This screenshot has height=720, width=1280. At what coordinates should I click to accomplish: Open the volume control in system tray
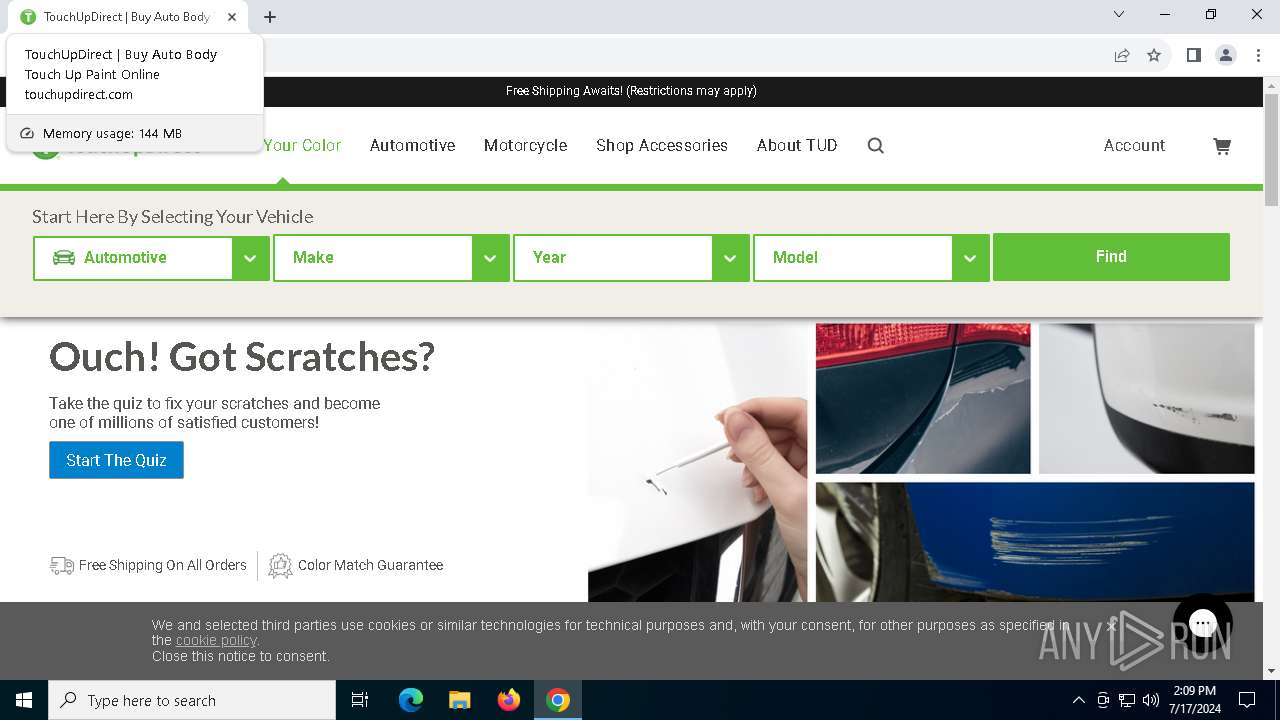[1151, 700]
